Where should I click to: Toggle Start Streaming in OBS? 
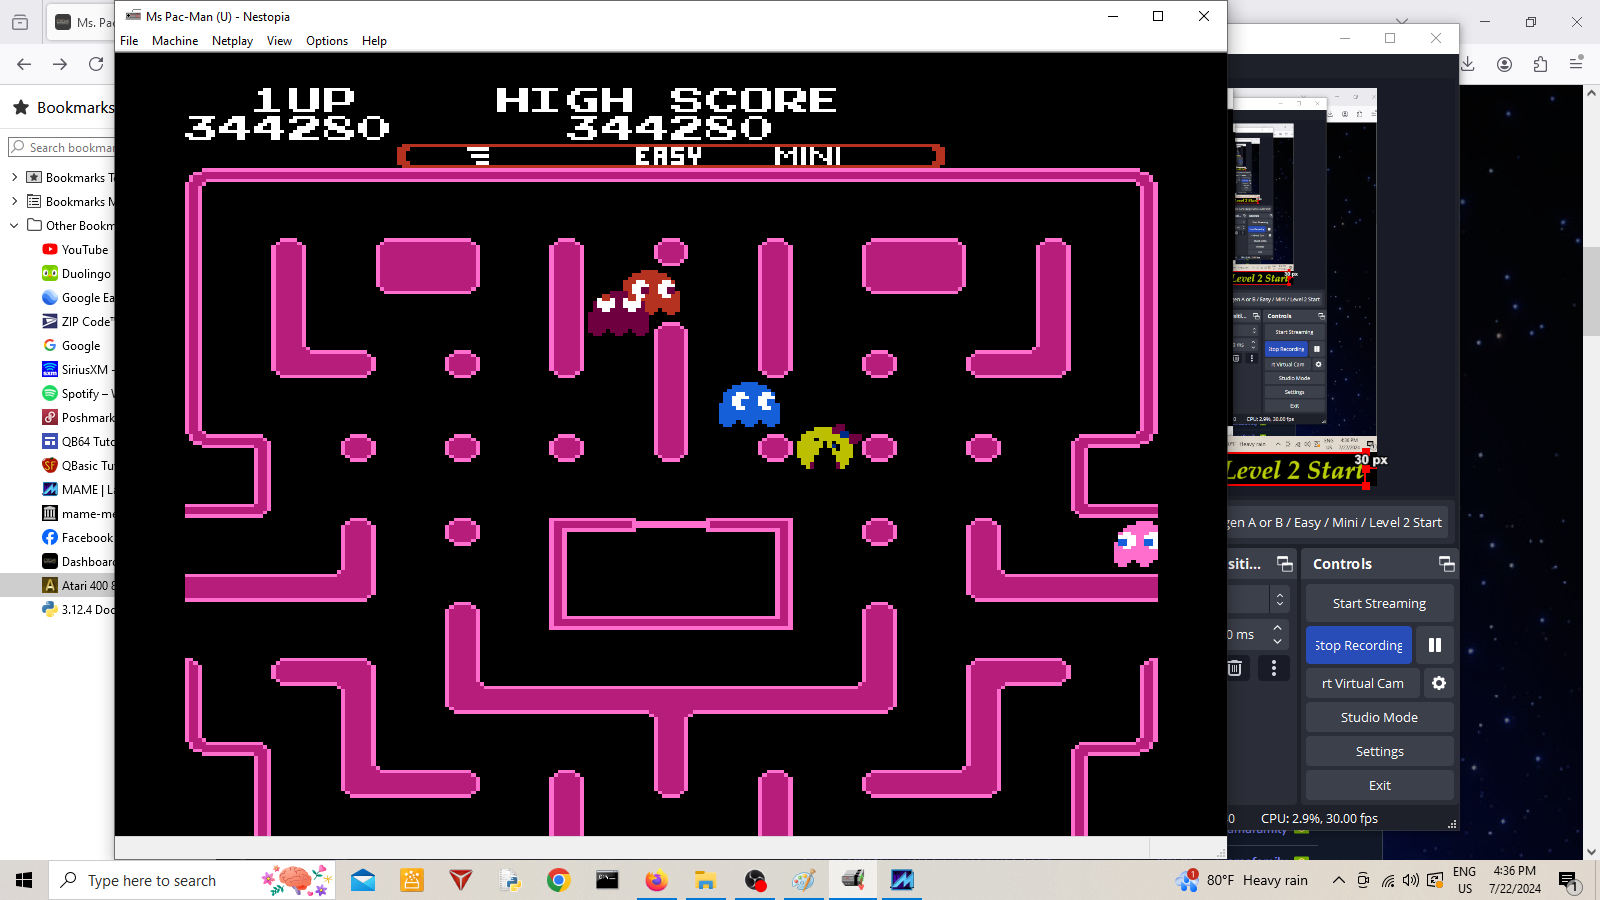click(1379, 603)
